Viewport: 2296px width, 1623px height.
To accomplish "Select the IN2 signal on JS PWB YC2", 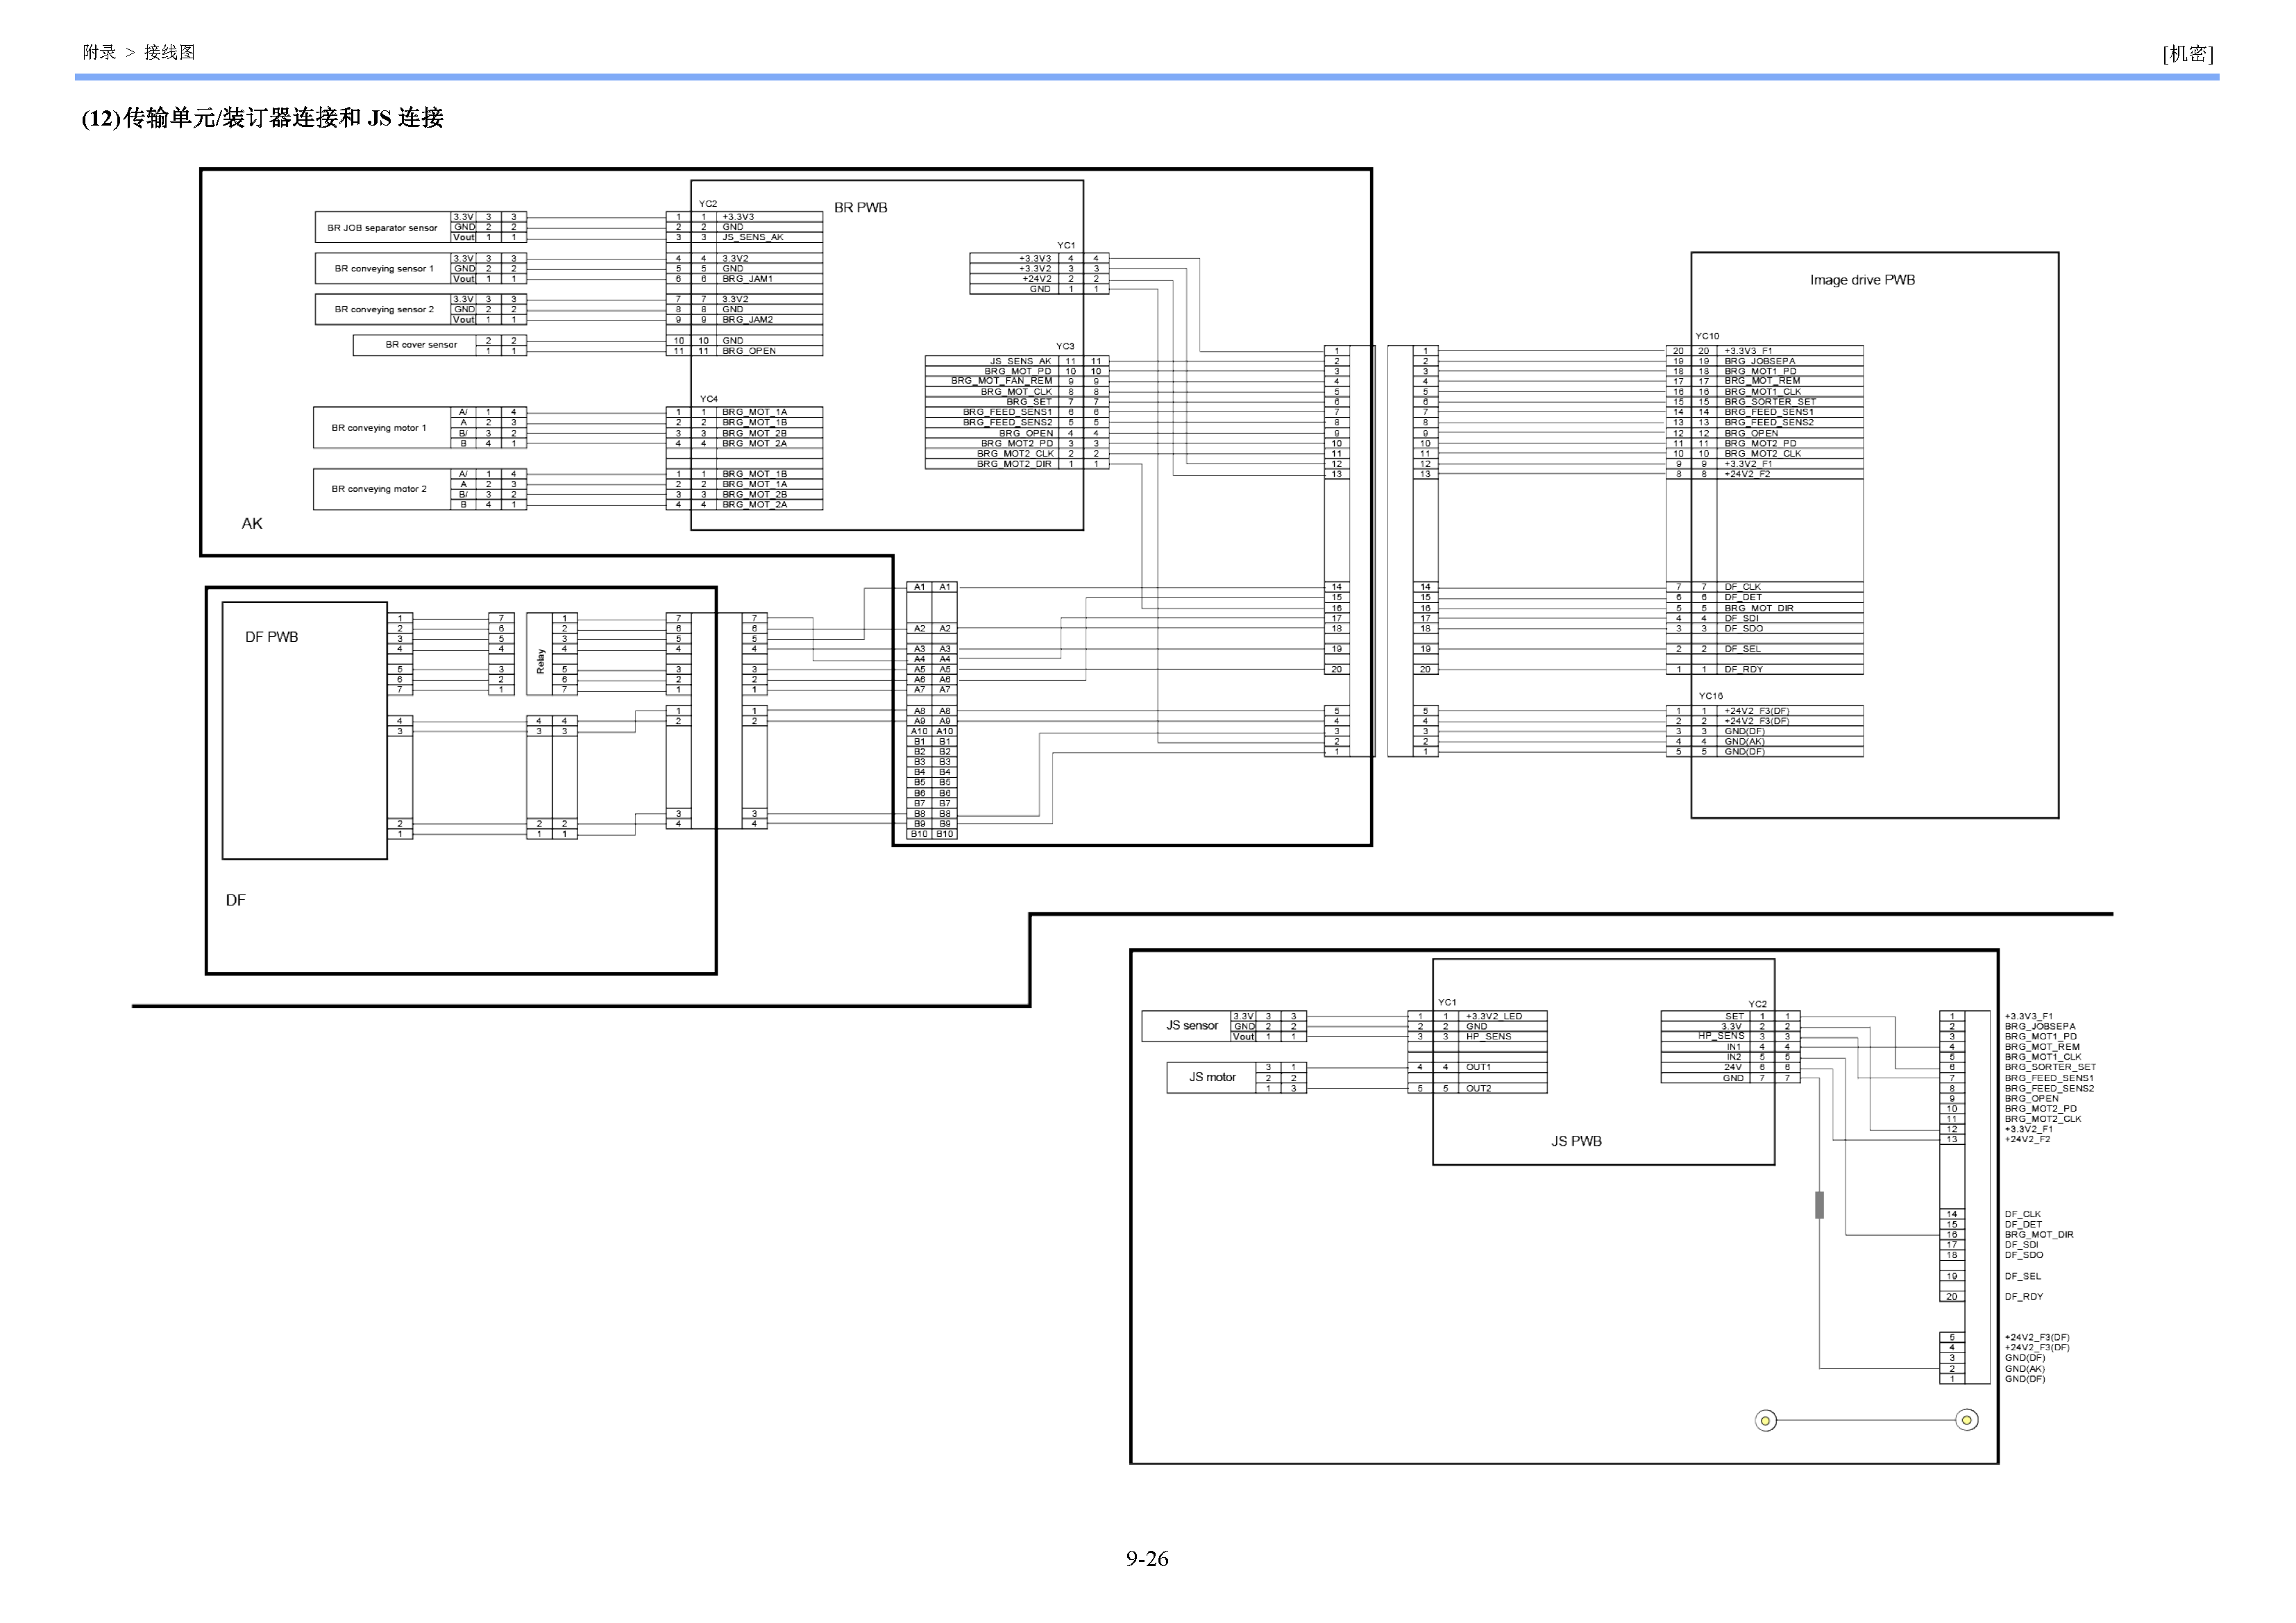I will (x=1734, y=1057).
